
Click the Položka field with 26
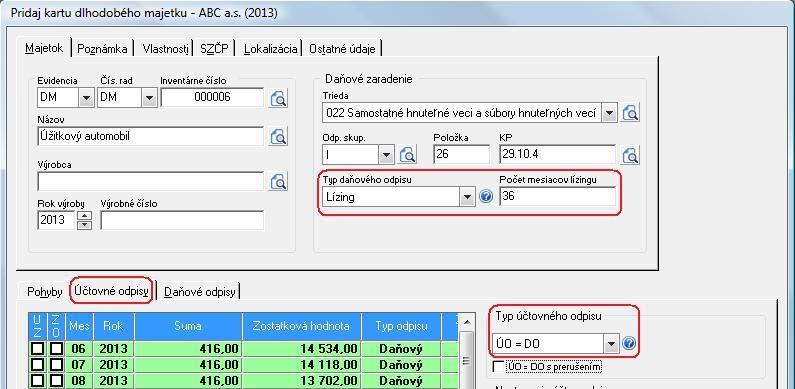coord(461,154)
